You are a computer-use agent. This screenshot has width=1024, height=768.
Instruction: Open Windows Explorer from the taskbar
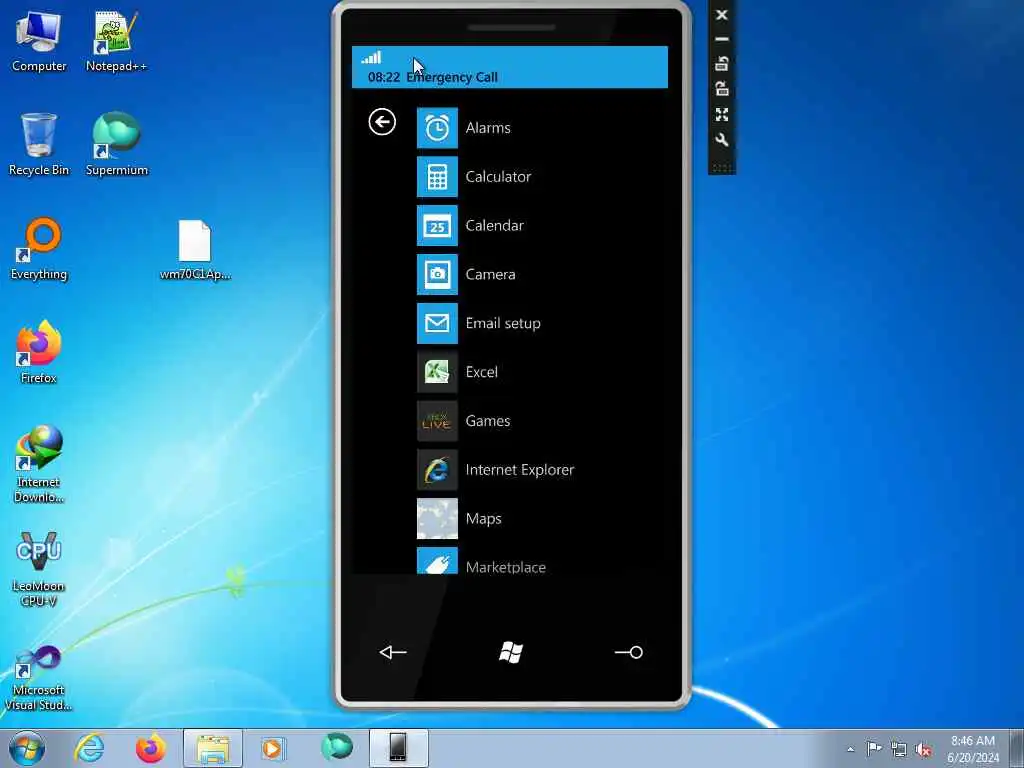(x=213, y=748)
